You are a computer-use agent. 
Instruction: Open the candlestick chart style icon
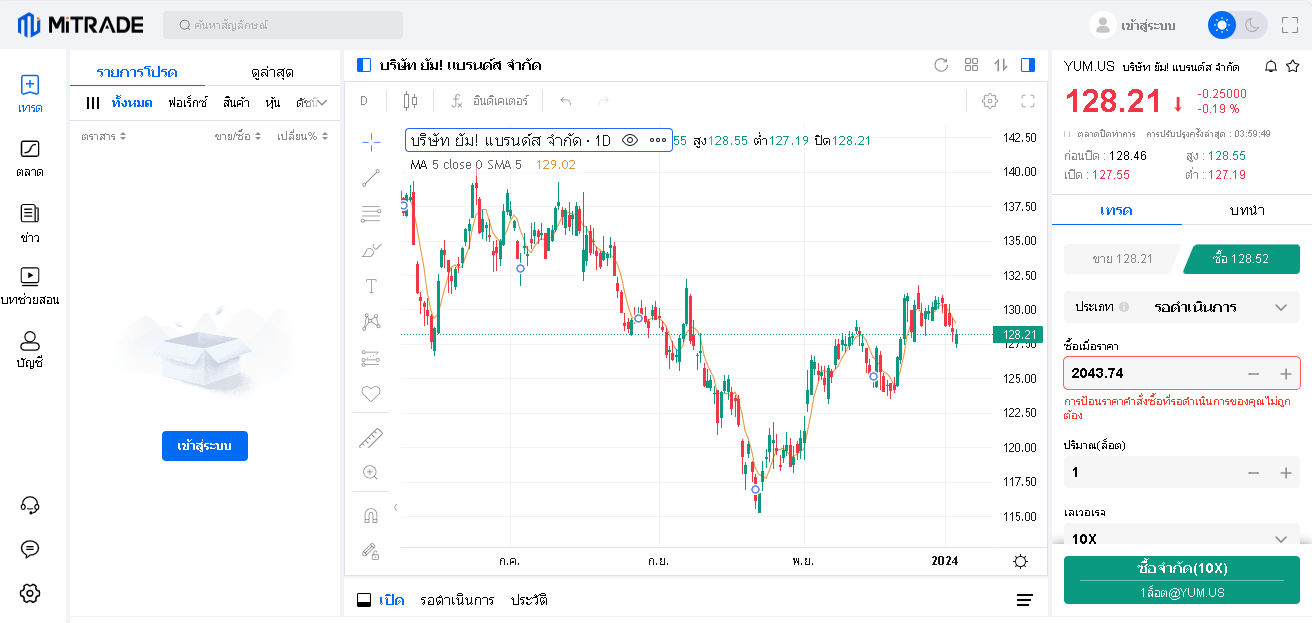click(x=410, y=101)
